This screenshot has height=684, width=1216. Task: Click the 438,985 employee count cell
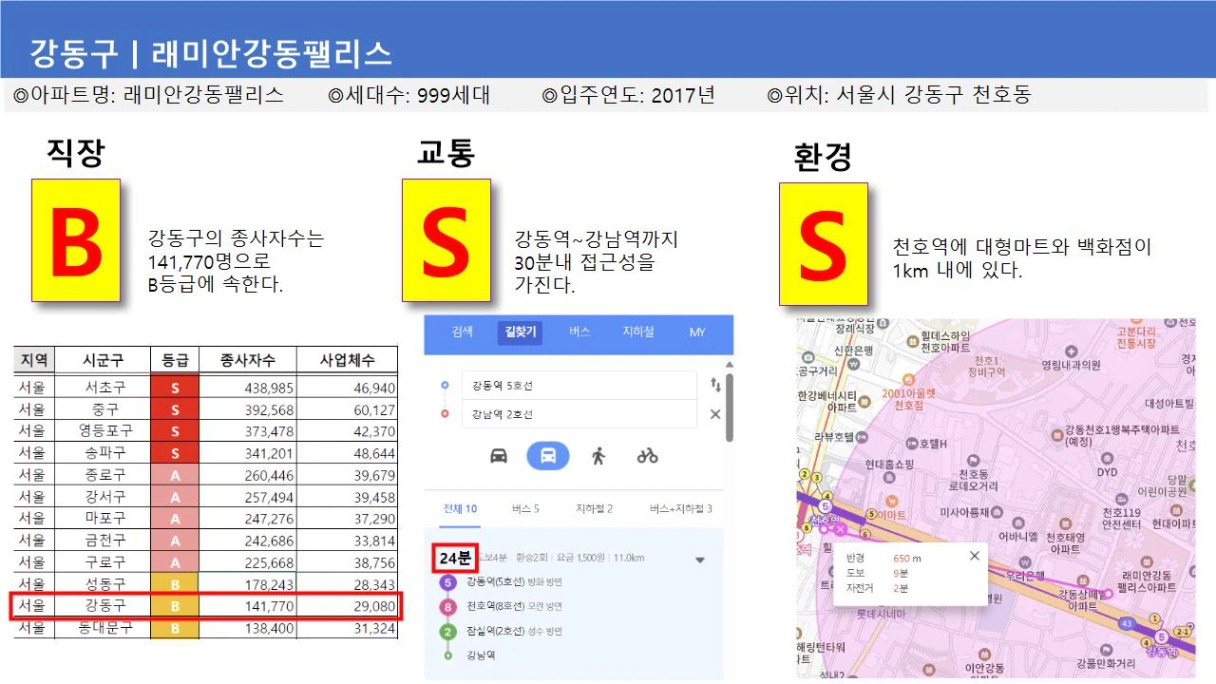pos(249,387)
